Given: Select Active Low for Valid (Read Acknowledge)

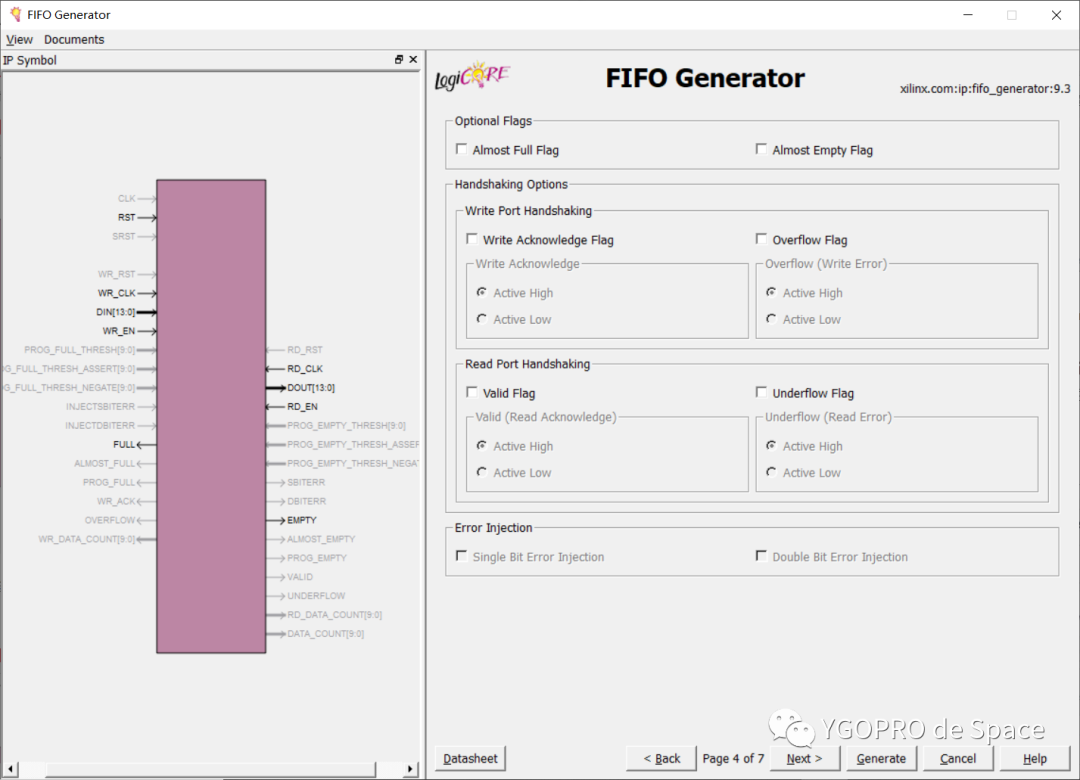Looking at the screenshot, I should [482, 472].
